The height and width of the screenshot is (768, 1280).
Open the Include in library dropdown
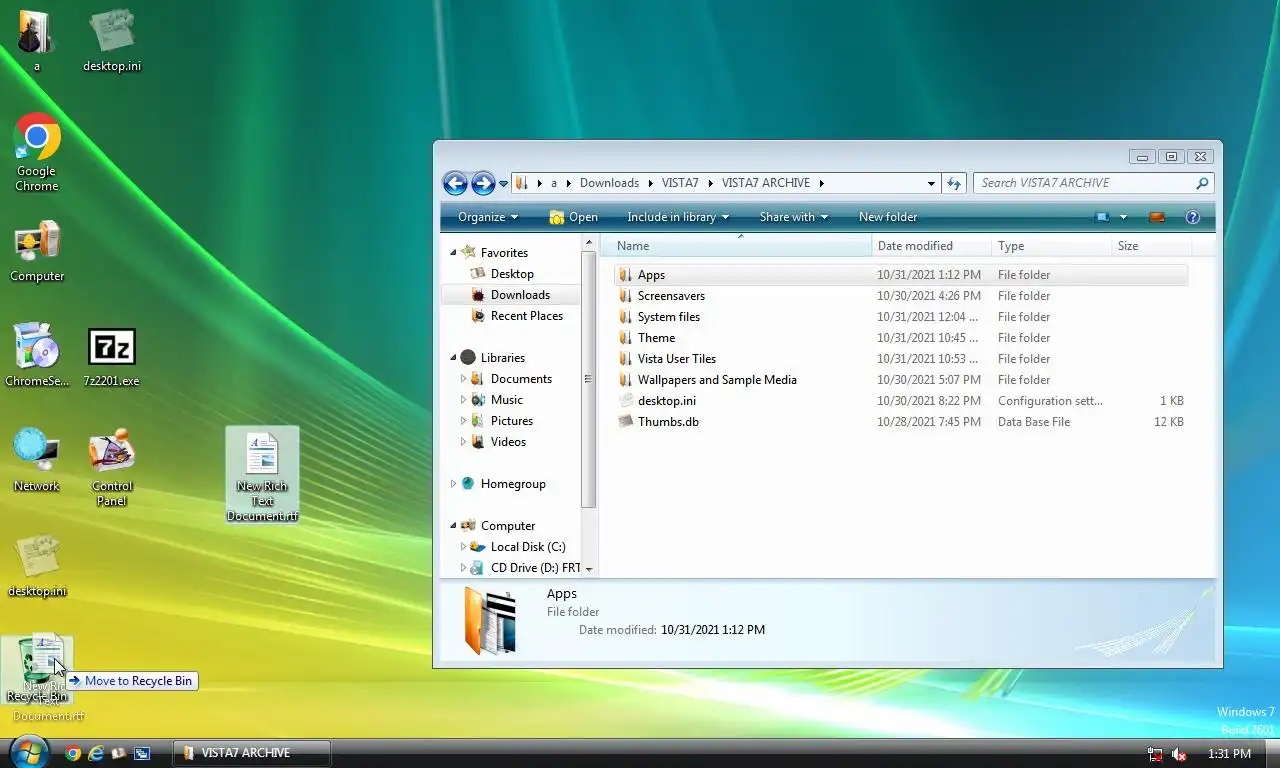pyautogui.click(x=678, y=217)
